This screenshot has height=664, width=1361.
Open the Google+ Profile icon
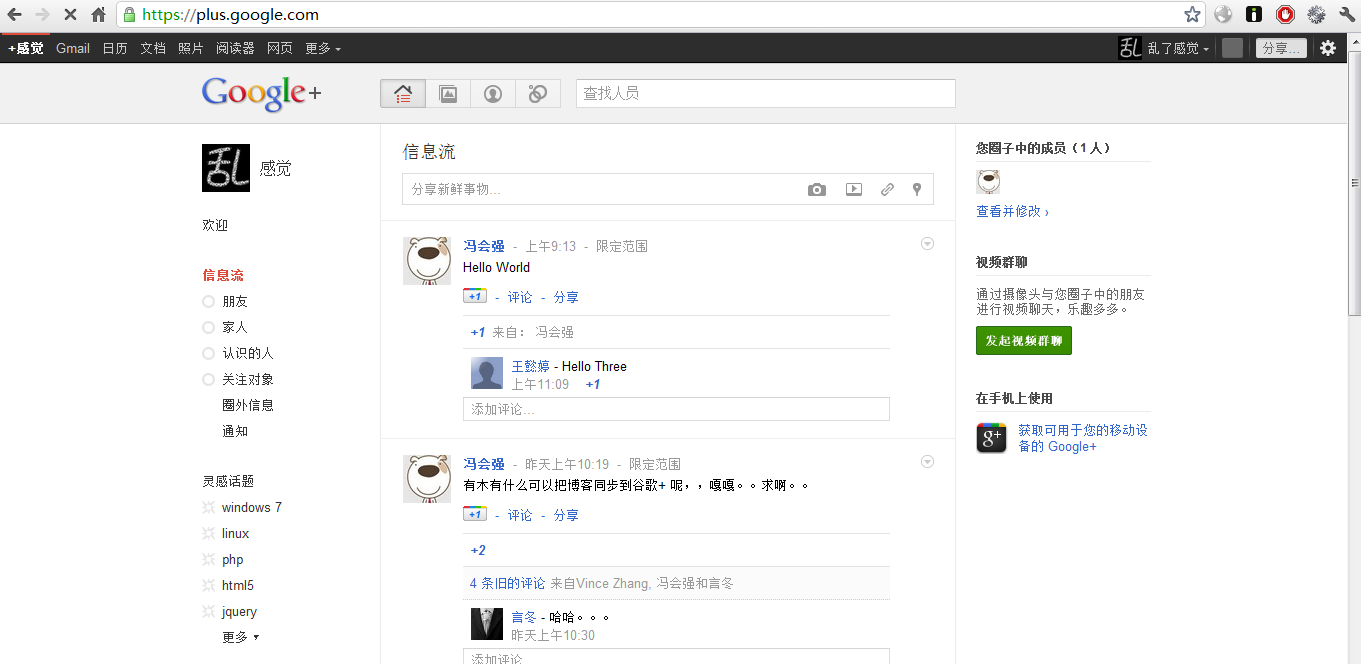coord(493,94)
